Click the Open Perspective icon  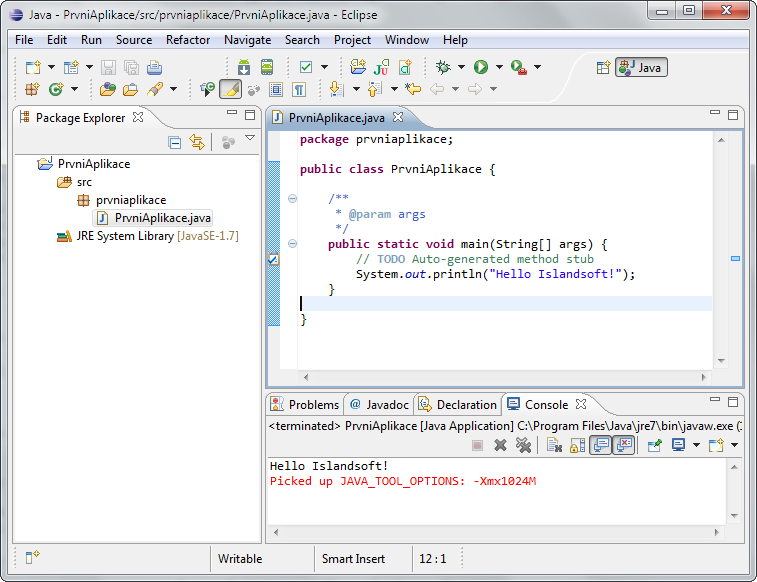pyautogui.click(x=603, y=68)
